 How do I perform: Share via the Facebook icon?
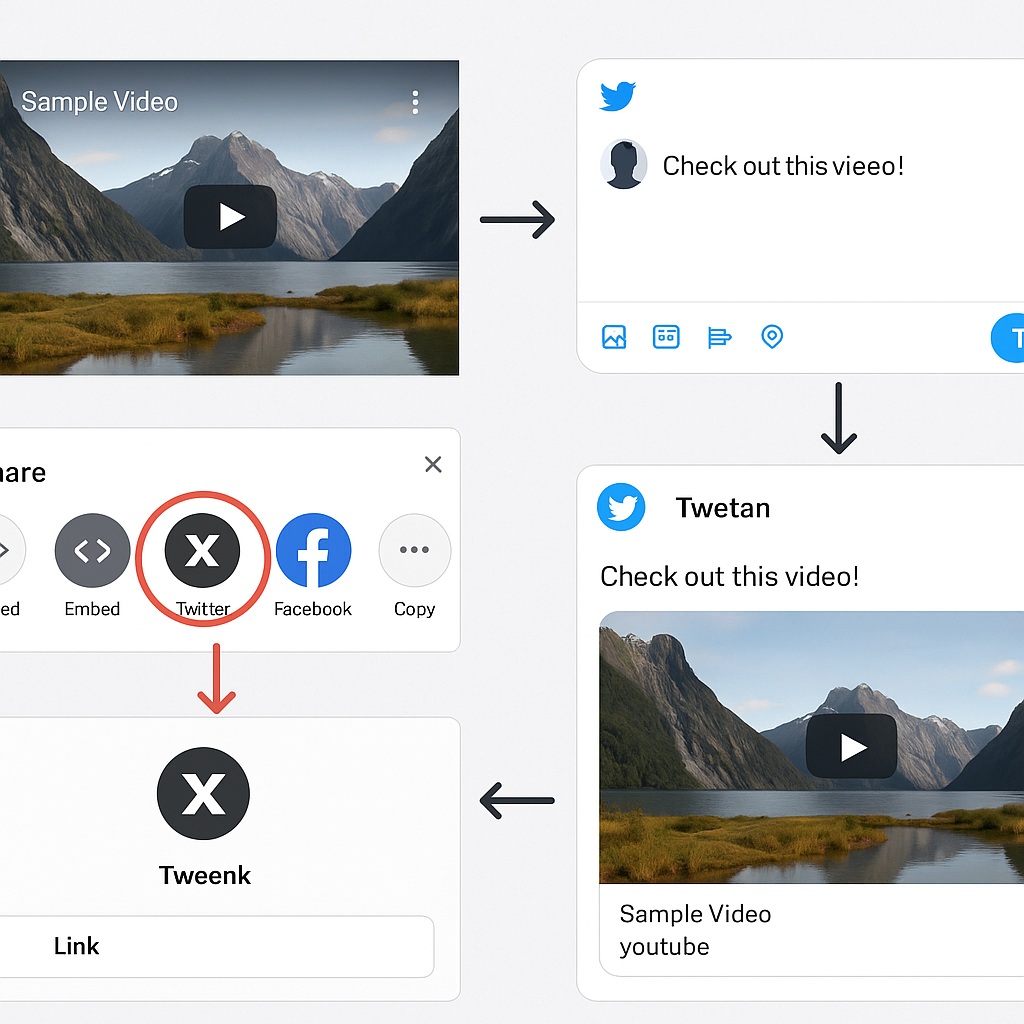(313, 551)
